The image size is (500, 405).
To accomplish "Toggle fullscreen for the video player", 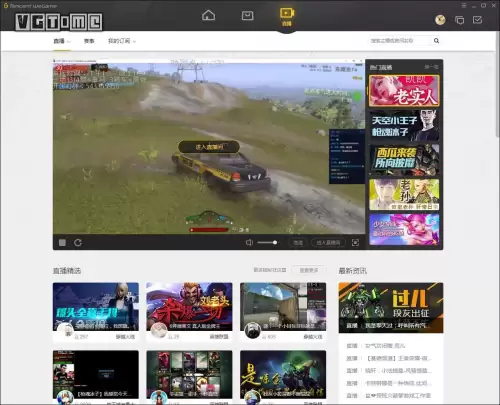I will click(x=355, y=242).
